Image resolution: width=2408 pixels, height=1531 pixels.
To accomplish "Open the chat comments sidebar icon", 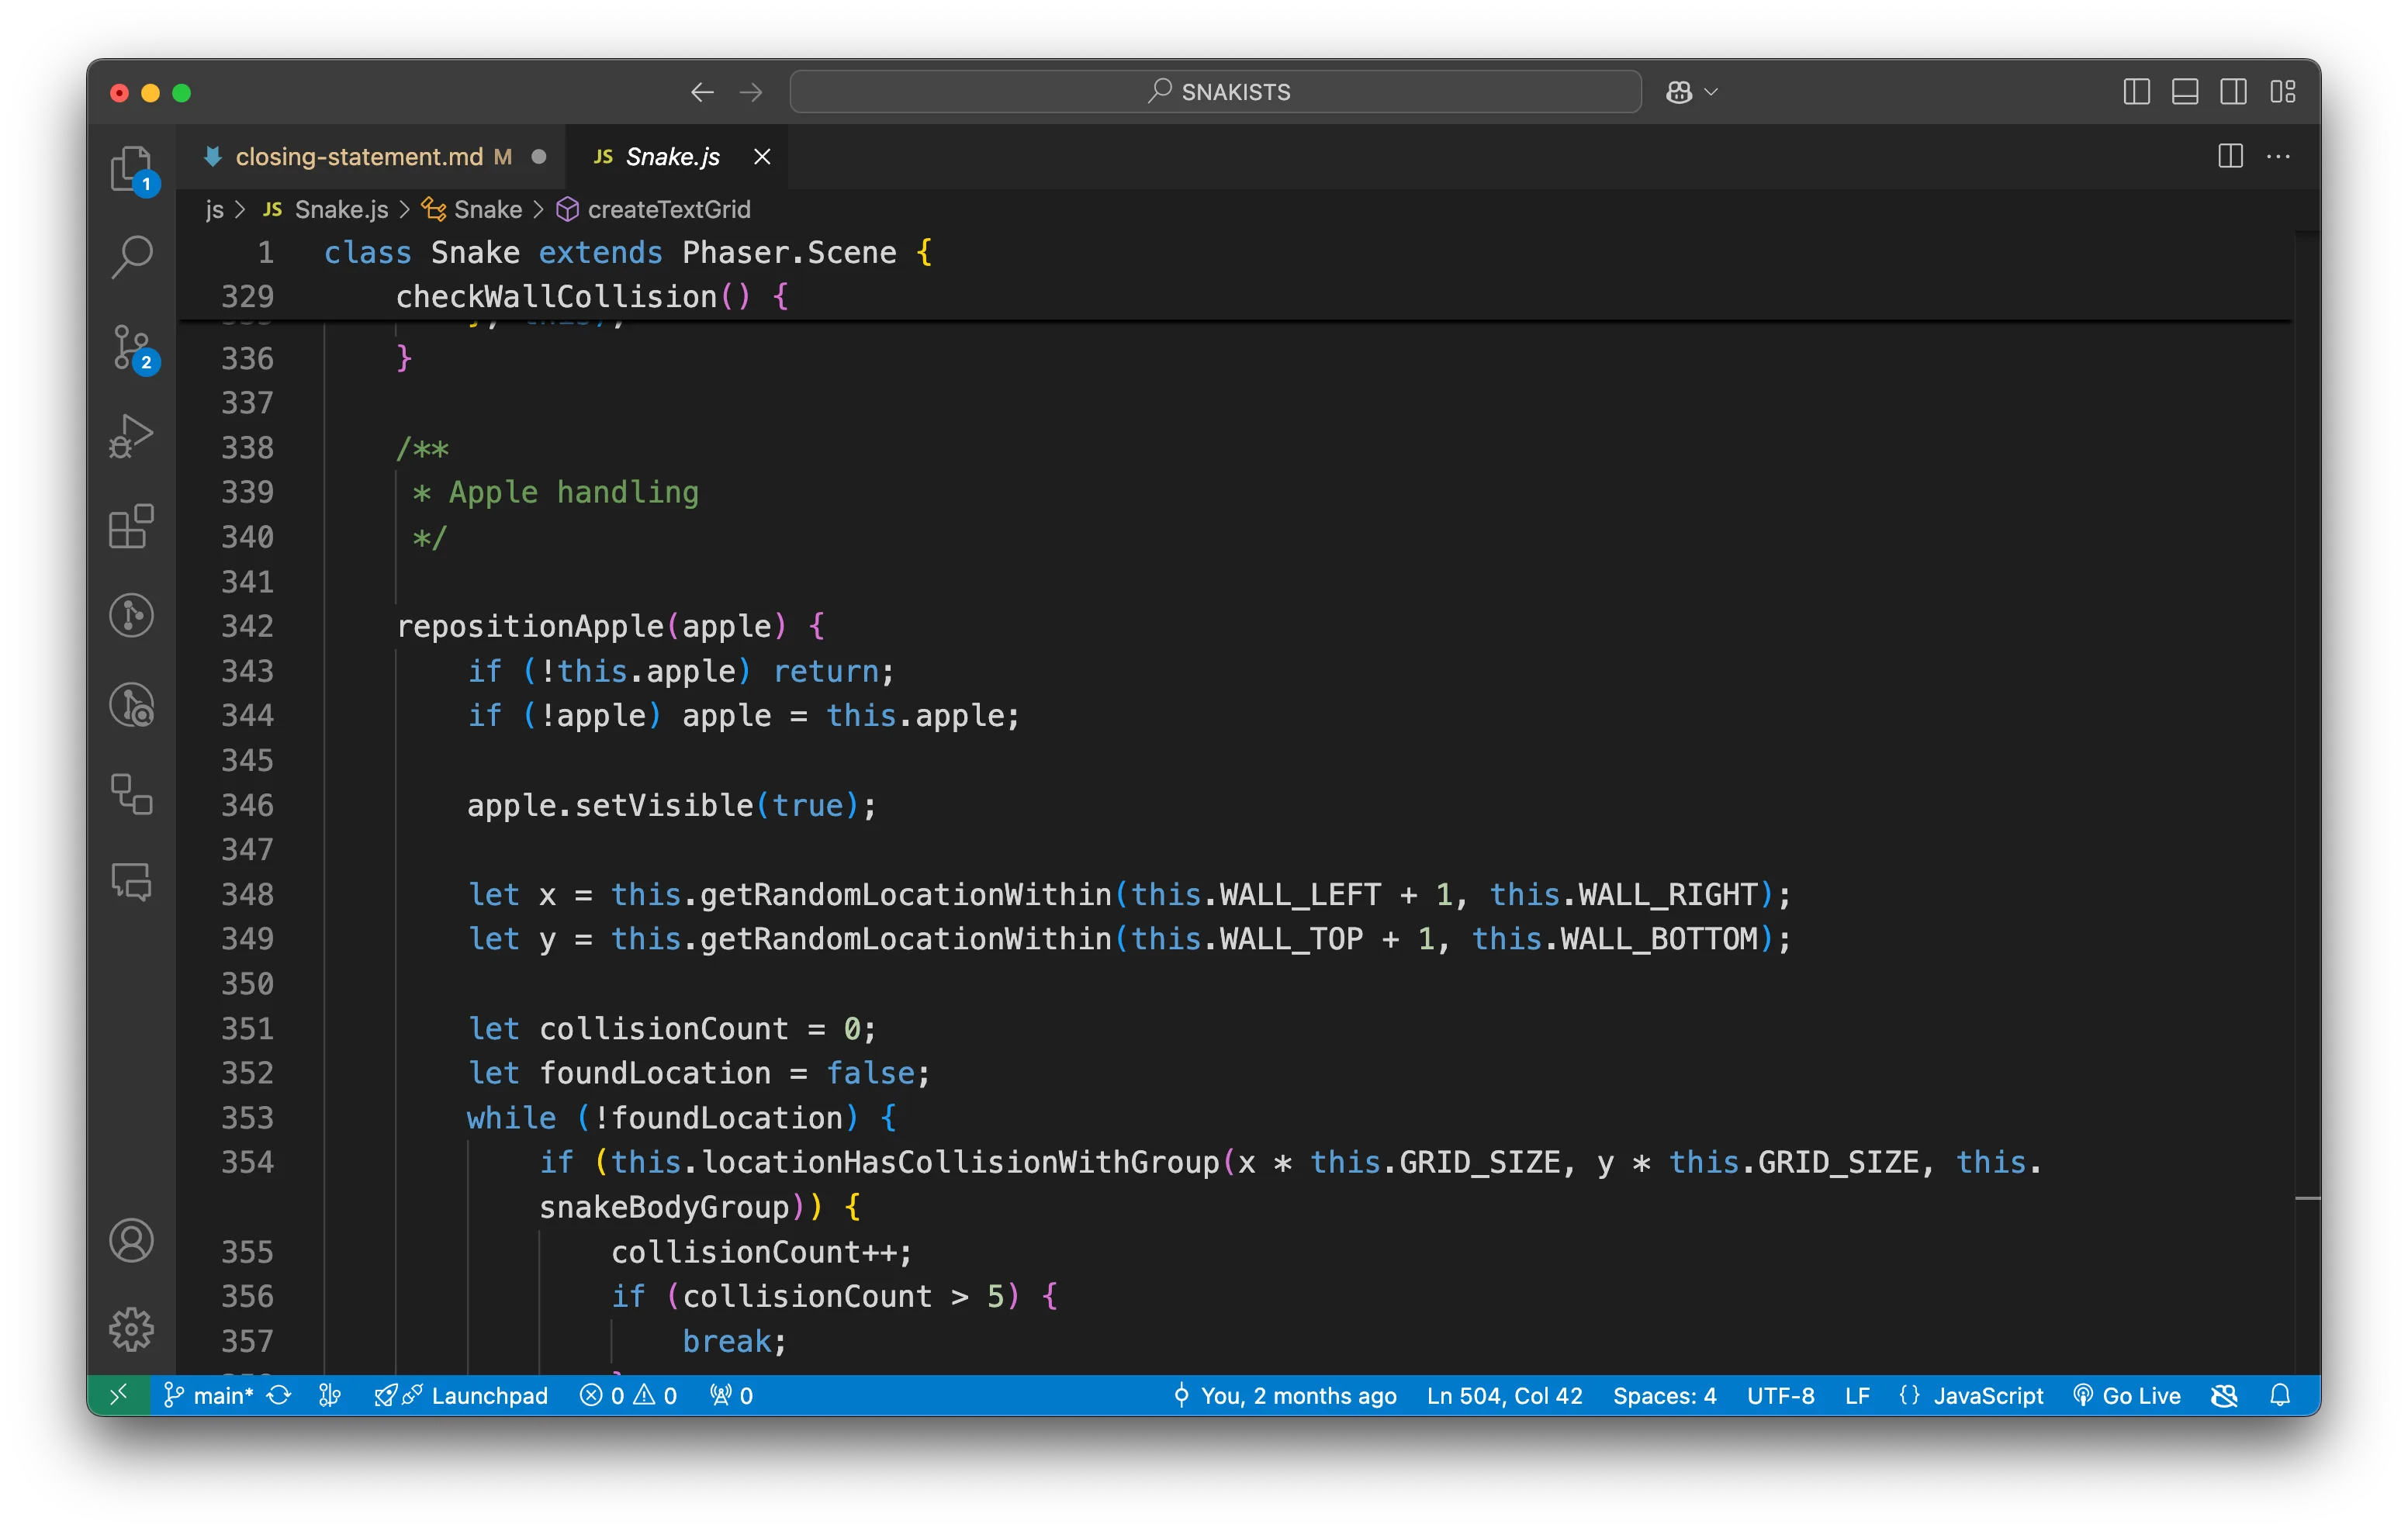I will click(131, 883).
